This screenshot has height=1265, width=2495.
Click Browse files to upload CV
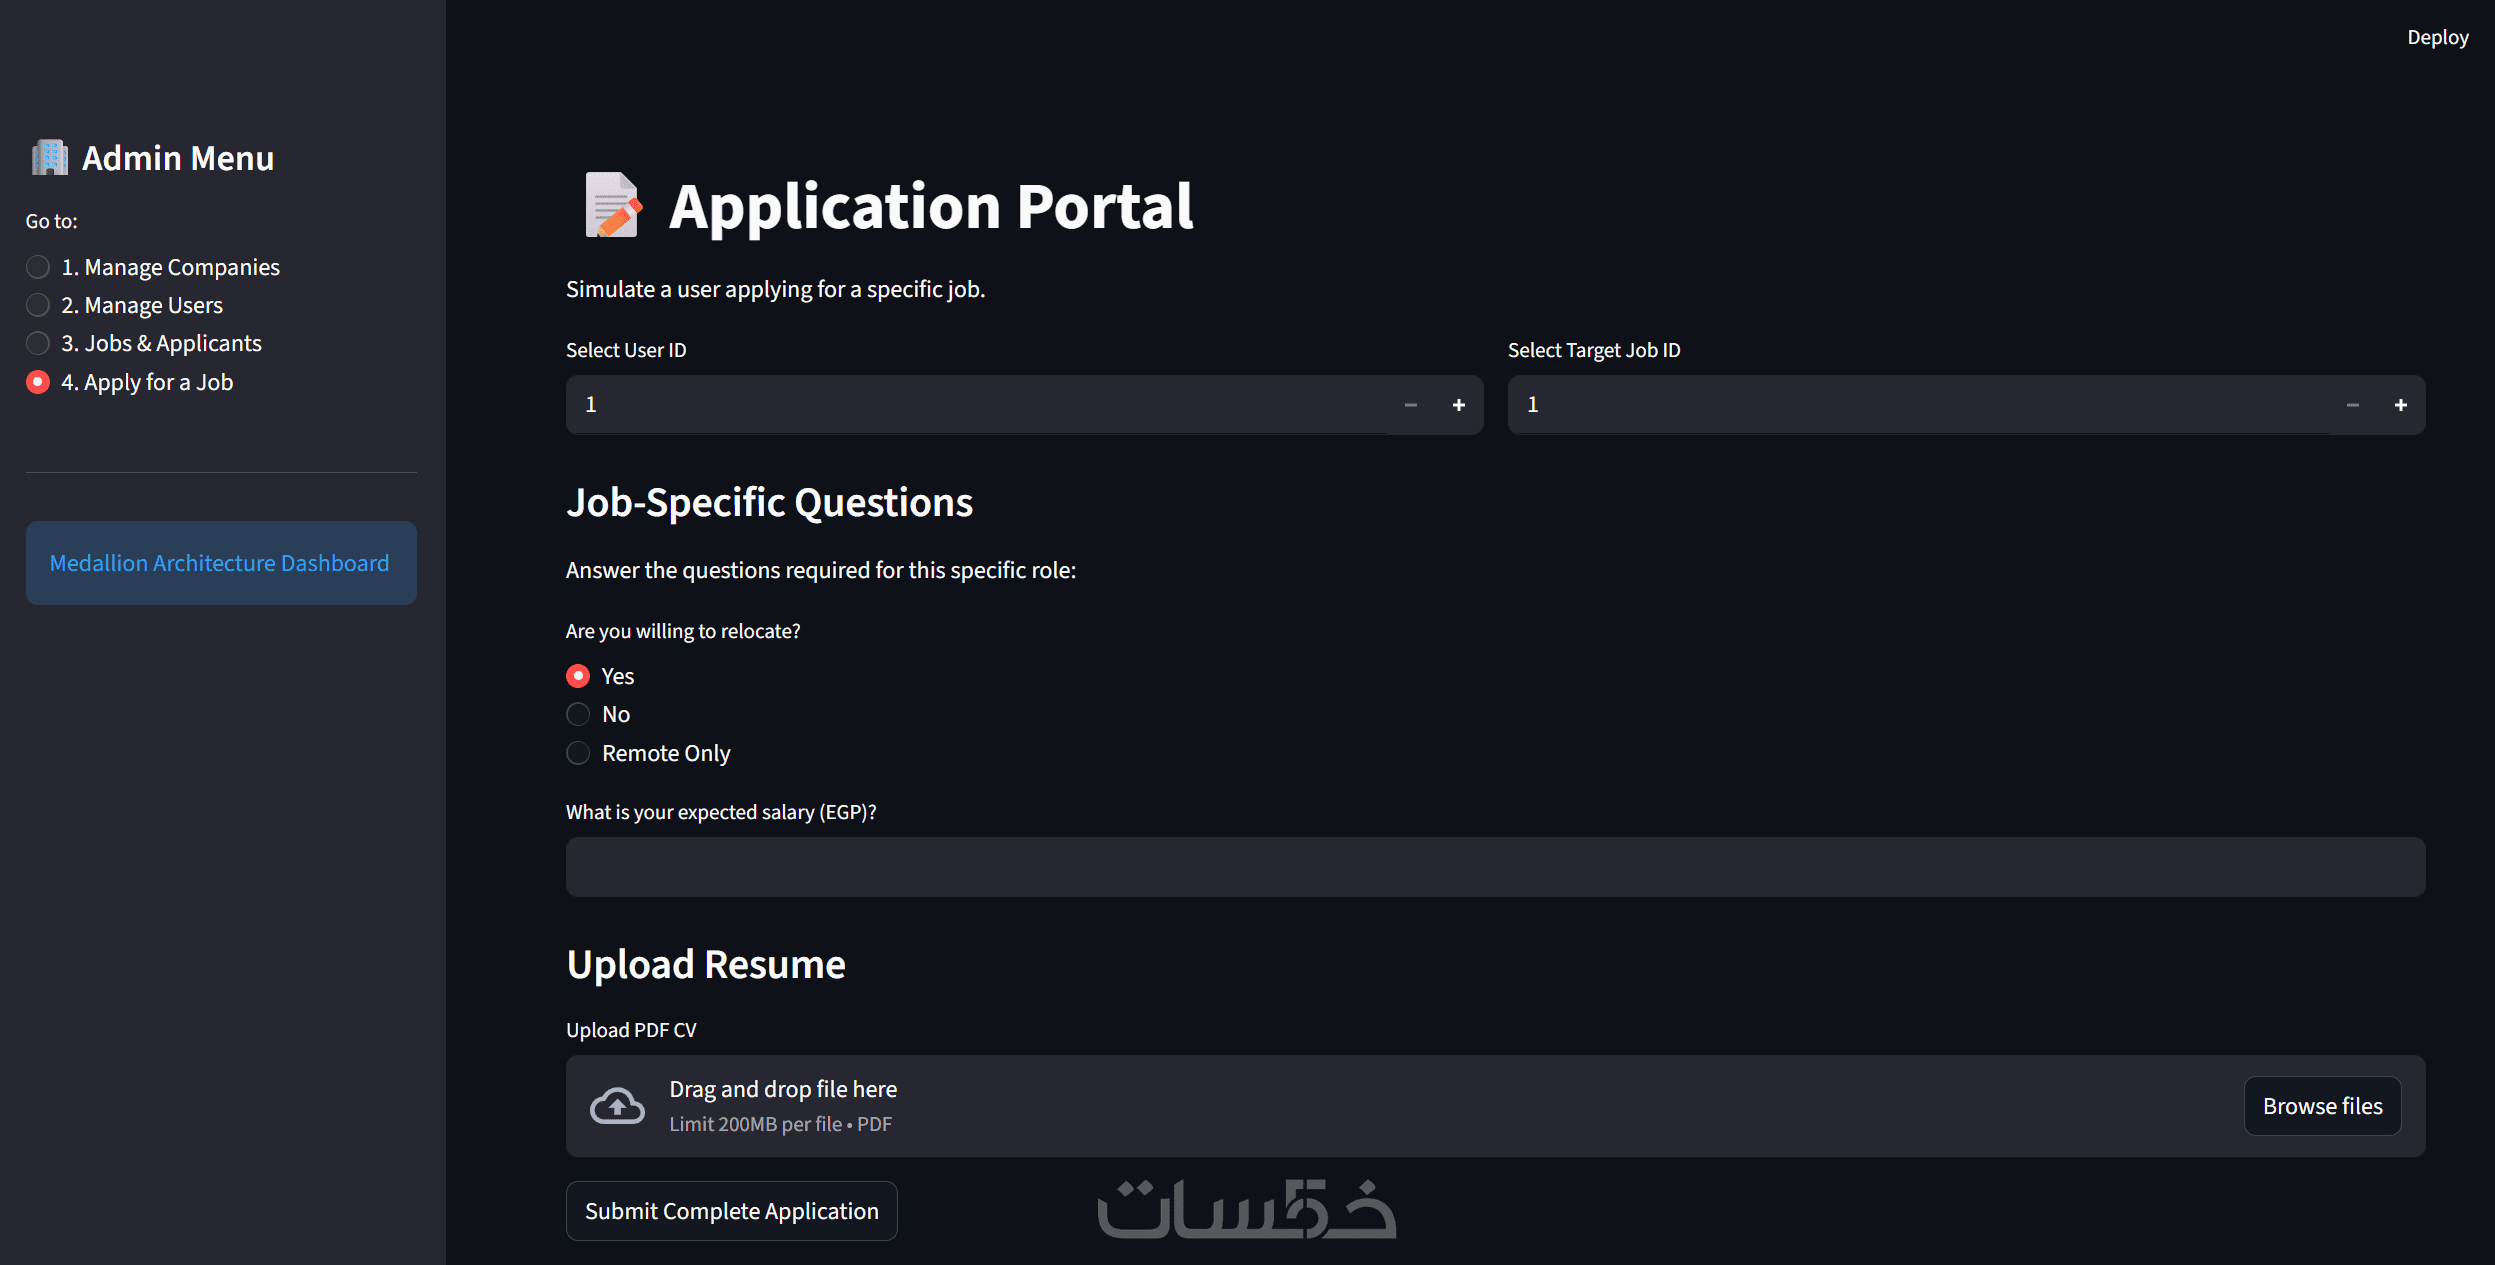2322,1106
